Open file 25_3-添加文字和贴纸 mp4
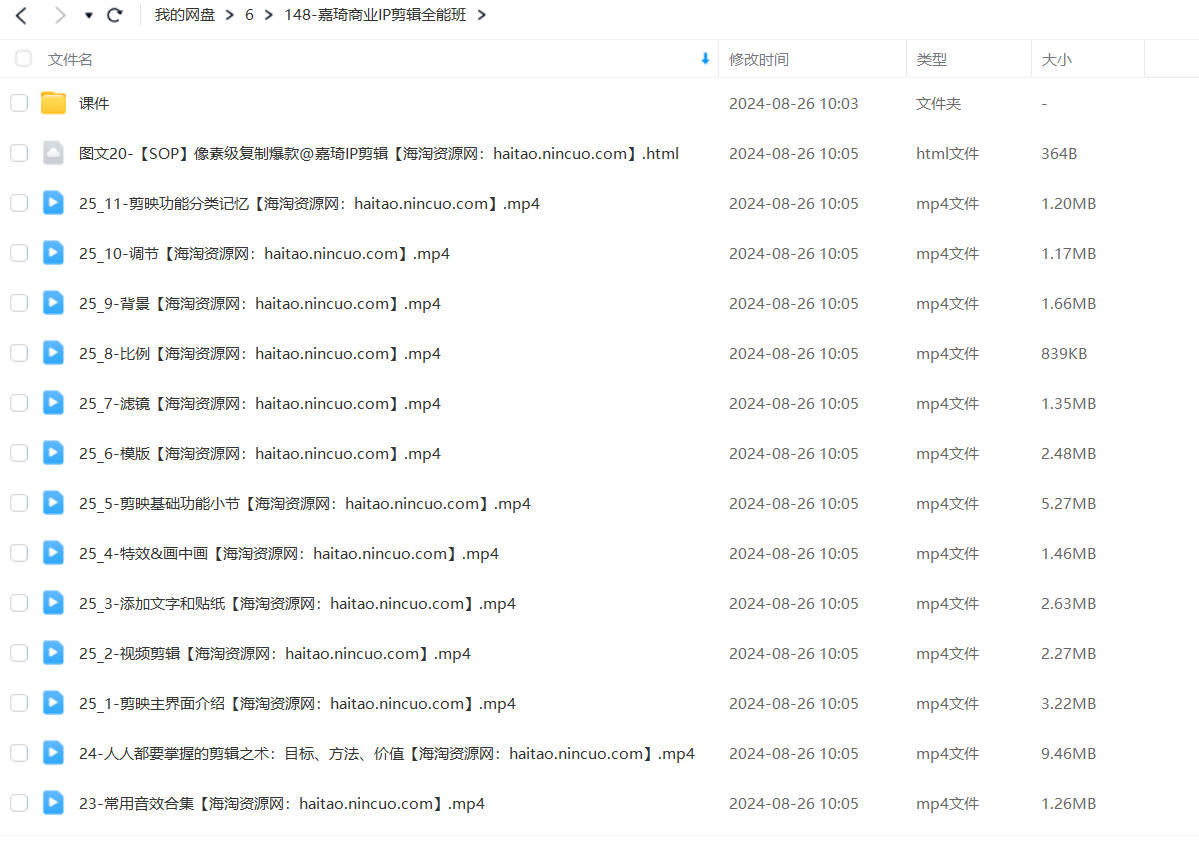Screen dimensions: 1199x851 [297, 603]
